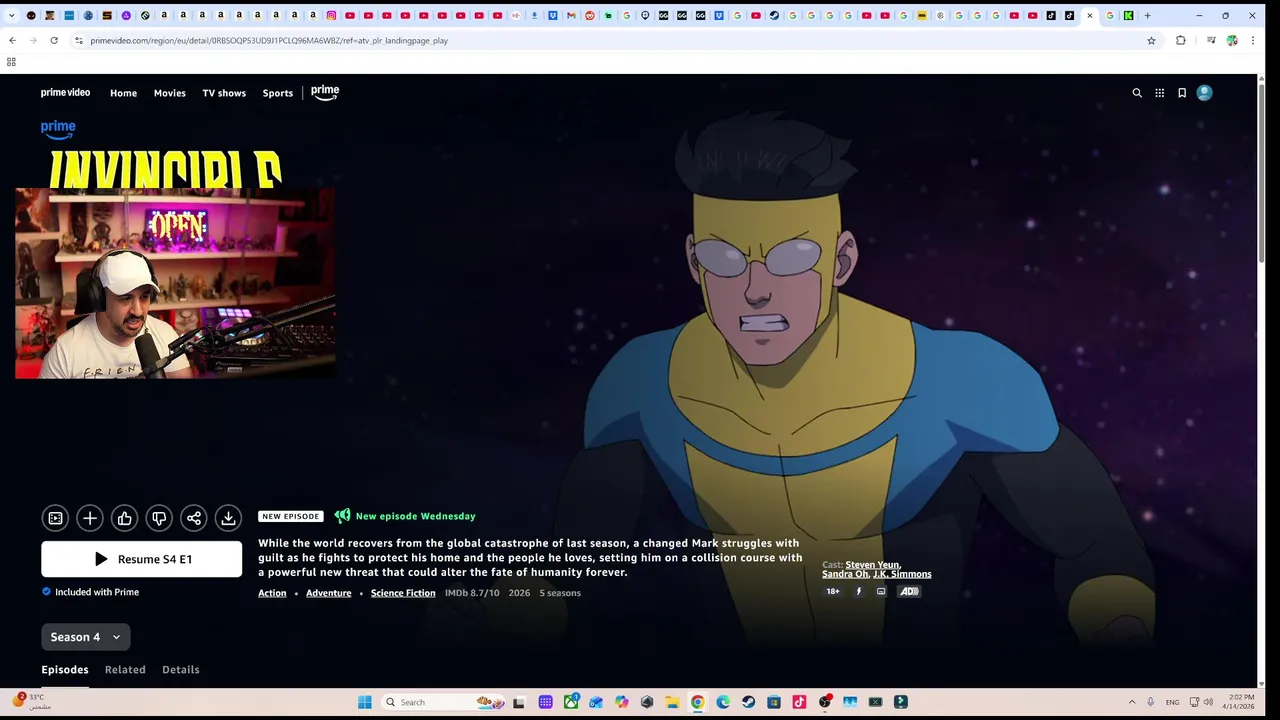Click the address bar URL field
The height and width of the screenshot is (720, 1280).
610,40
